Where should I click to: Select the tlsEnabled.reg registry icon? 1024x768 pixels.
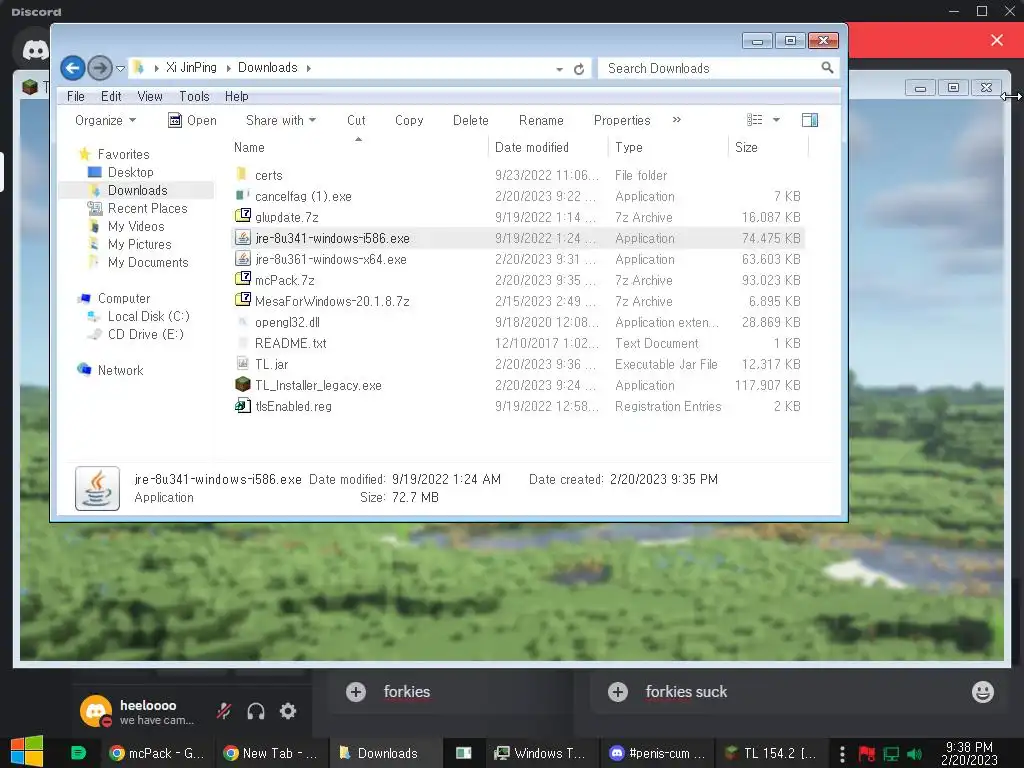(x=242, y=406)
